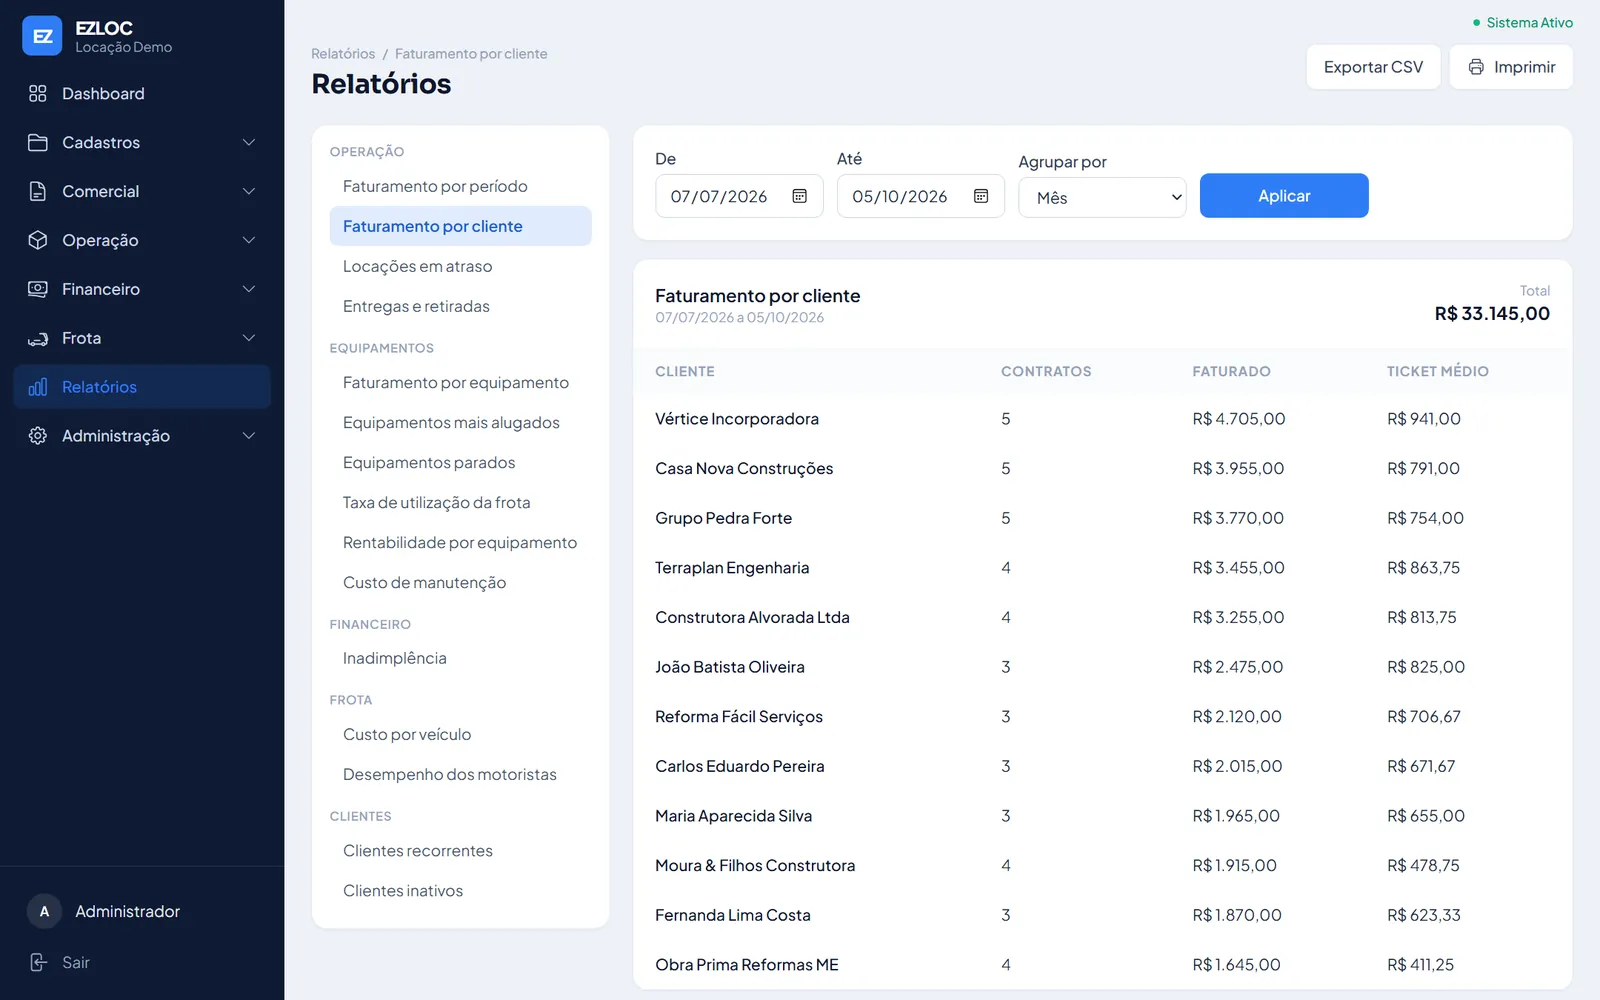Click the Exportar CSV button

pos(1373,67)
